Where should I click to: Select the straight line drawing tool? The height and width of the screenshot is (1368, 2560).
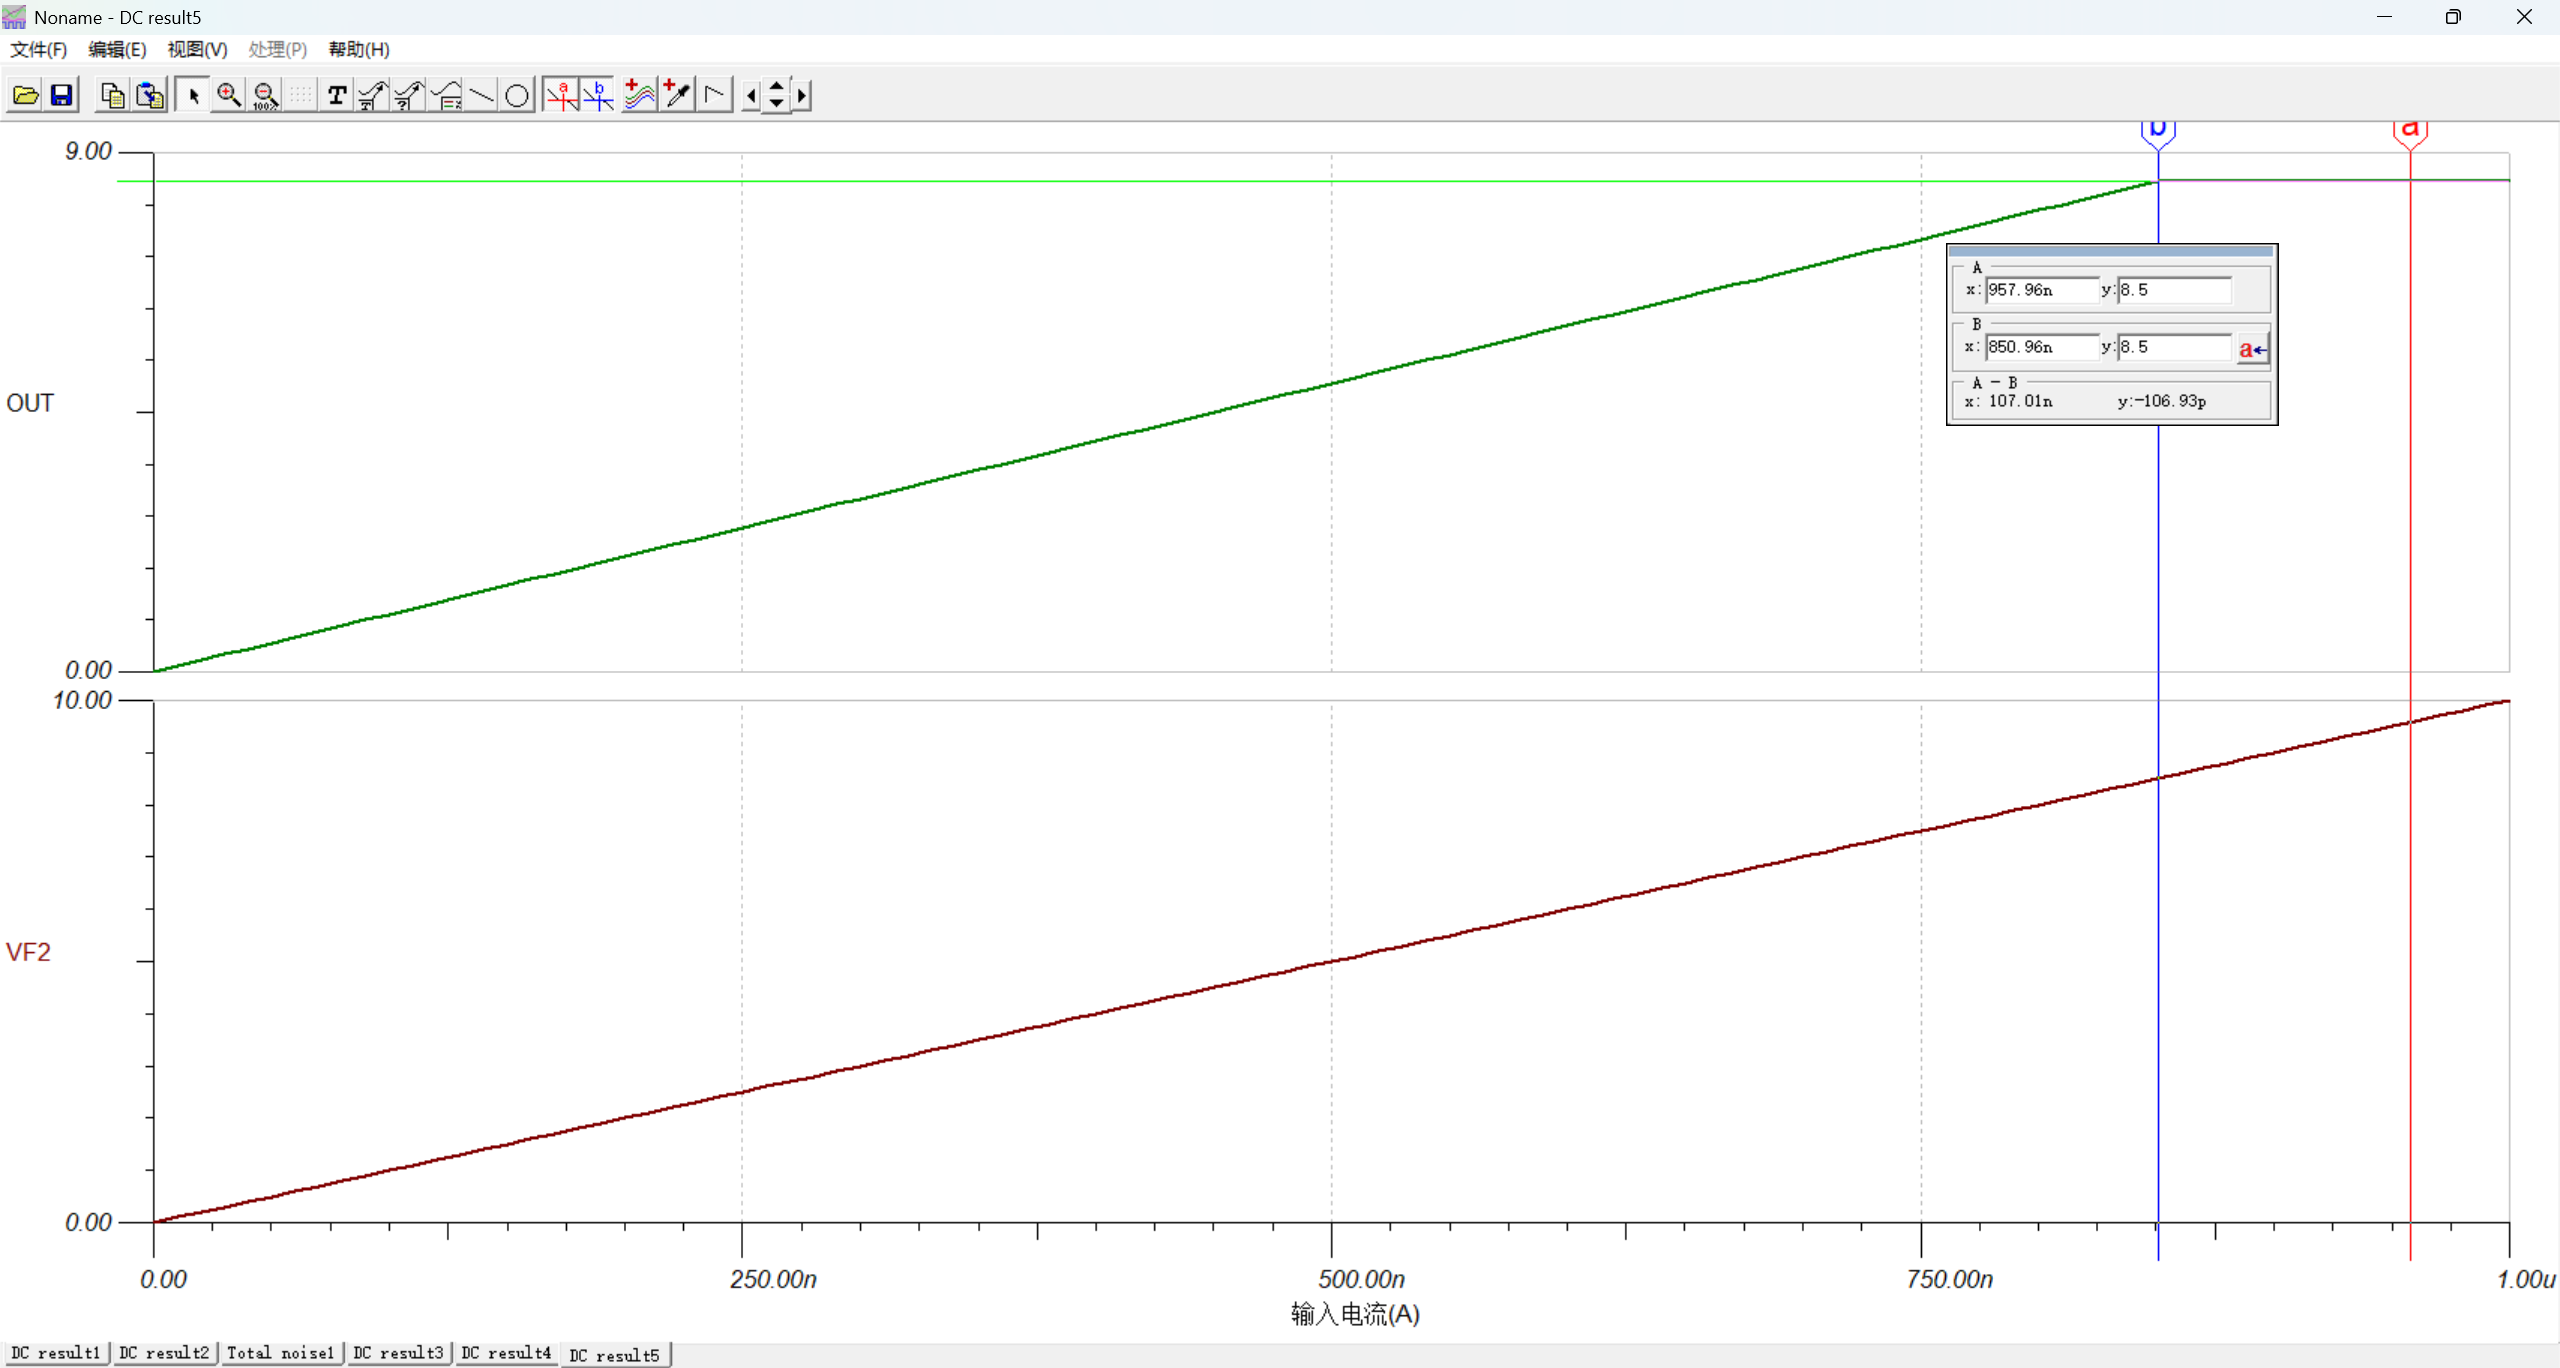click(481, 96)
